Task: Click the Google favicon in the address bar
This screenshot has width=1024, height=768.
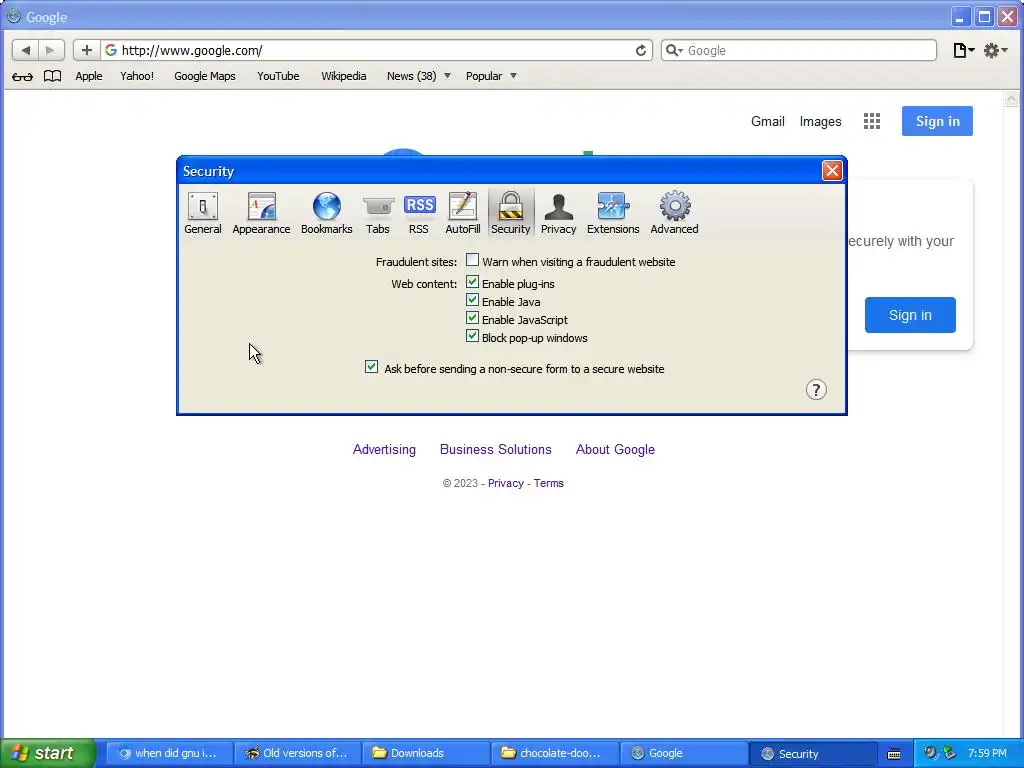Action: [110, 50]
